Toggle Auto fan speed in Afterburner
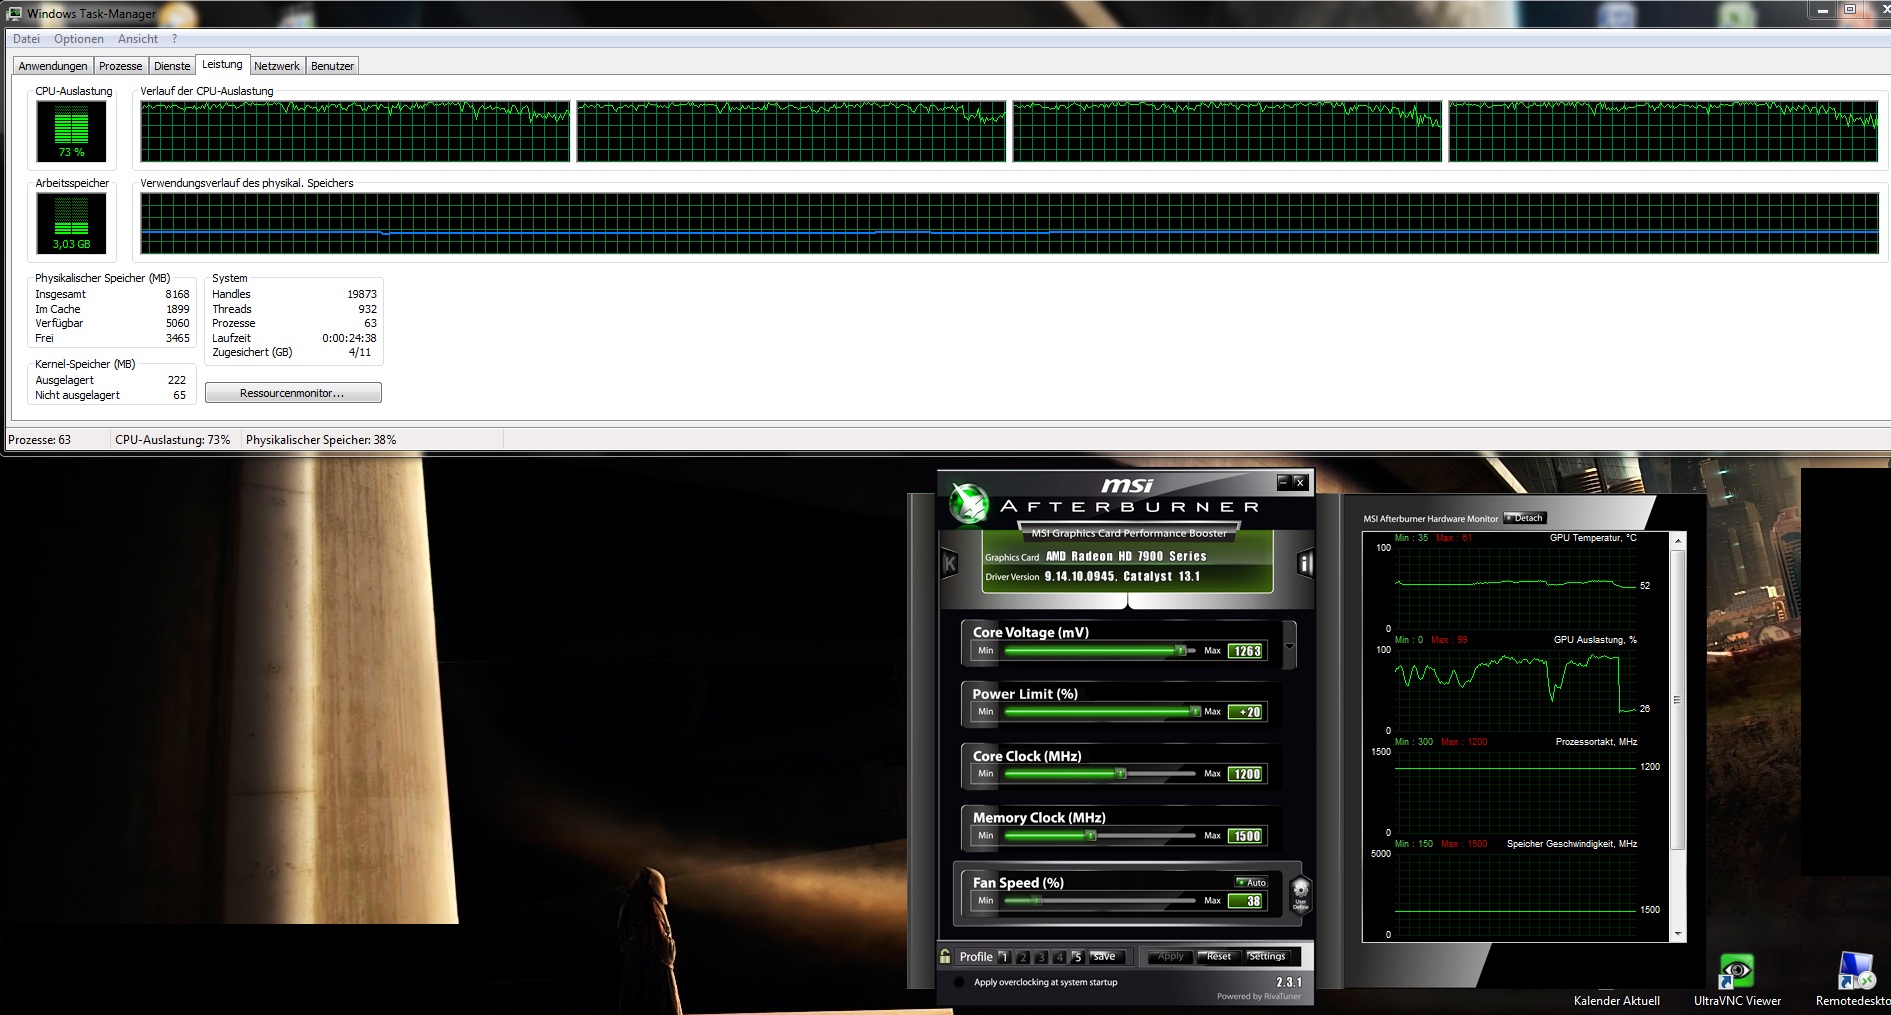Viewport: 1891px width, 1015px height. point(1251,882)
